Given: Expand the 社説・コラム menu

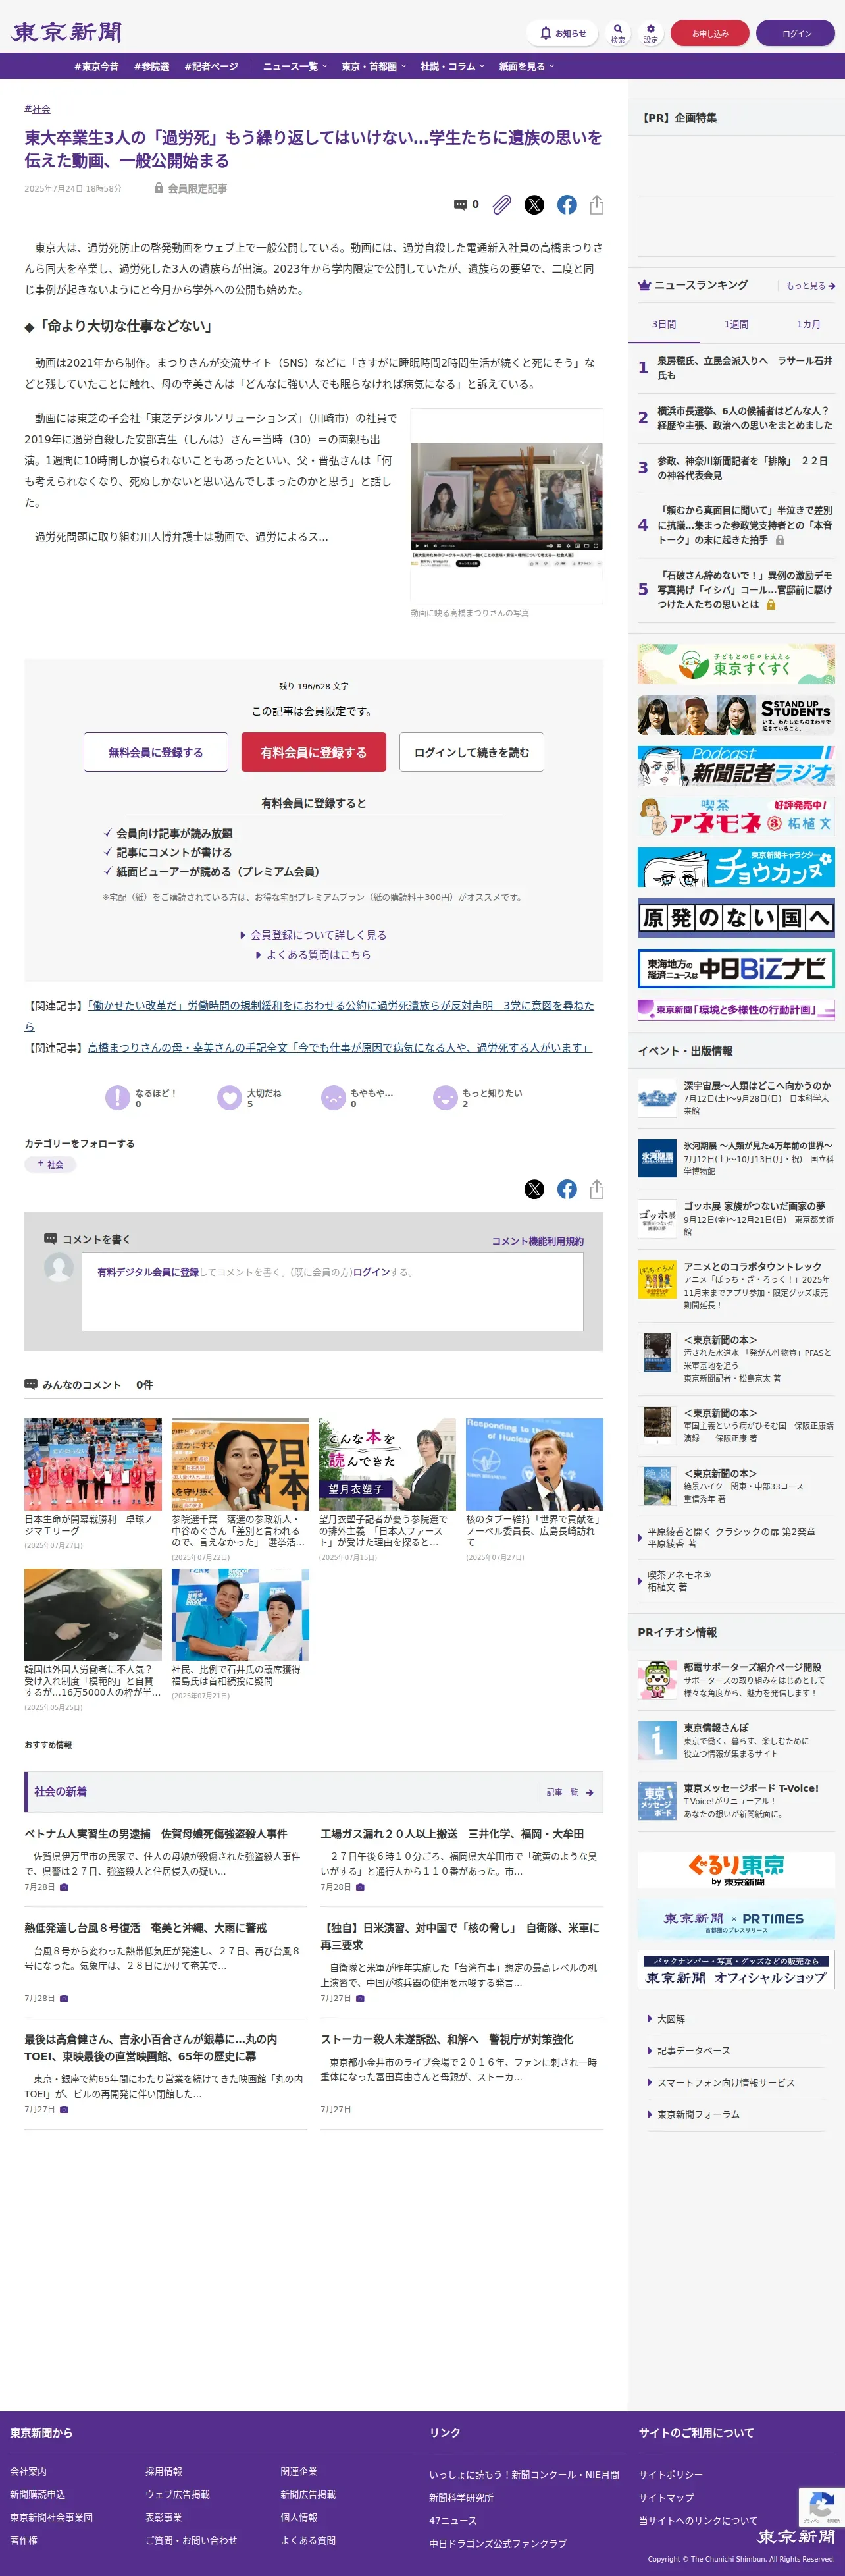Looking at the screenshot, I should [452, 66].
